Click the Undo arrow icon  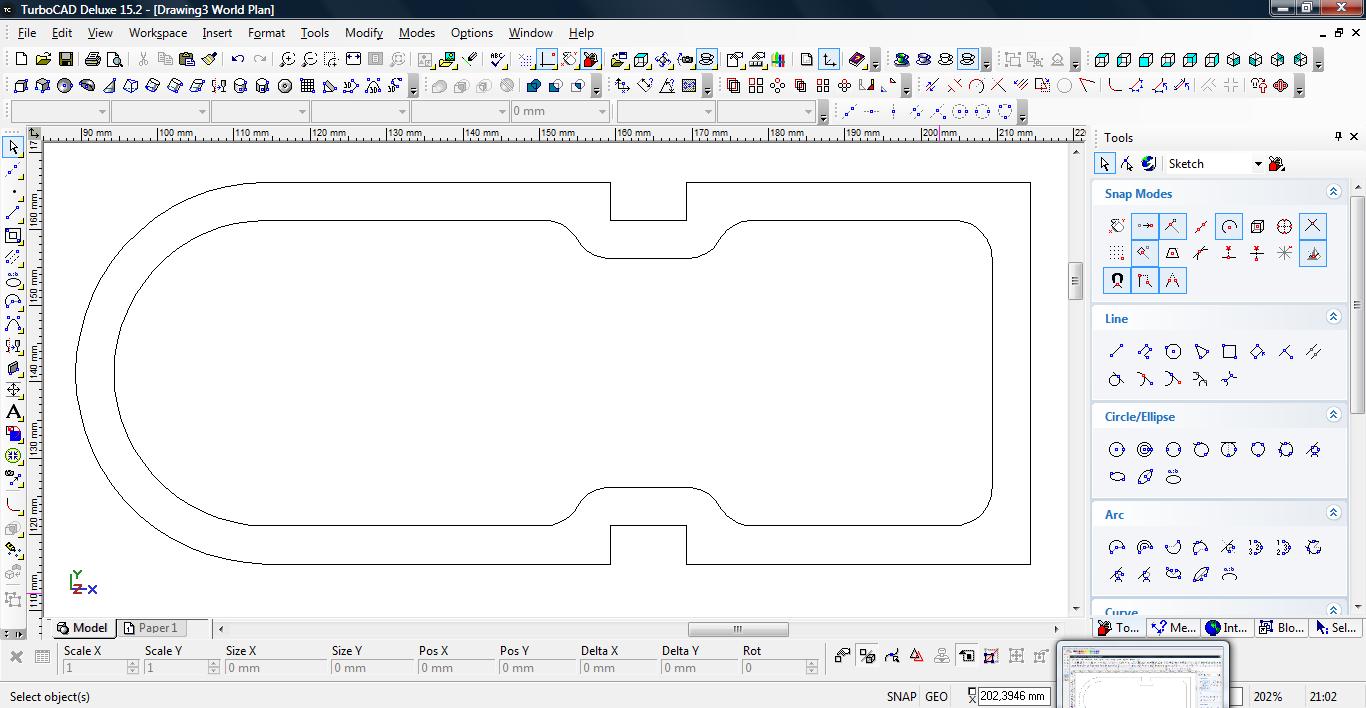click(x=238, y=60)
